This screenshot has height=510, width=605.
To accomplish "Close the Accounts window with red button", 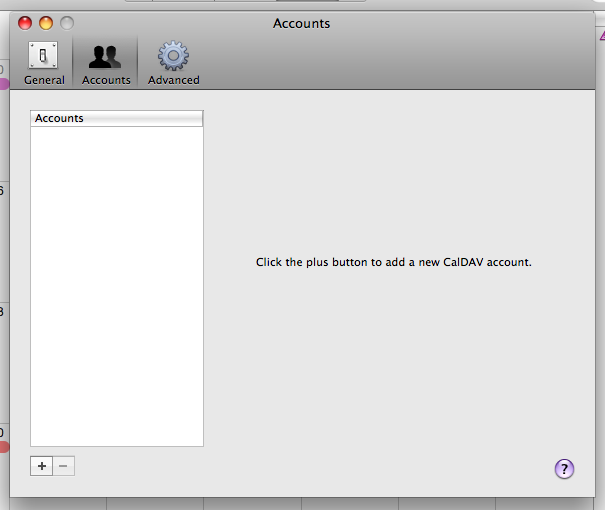I will pos(25,23).
